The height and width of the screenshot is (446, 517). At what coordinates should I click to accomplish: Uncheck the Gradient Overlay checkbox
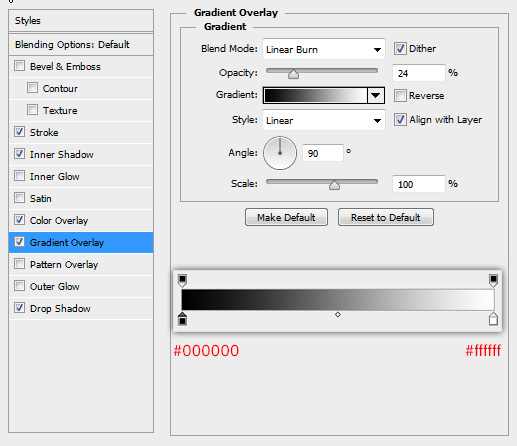pyautogui.click(x=19, y=242)
